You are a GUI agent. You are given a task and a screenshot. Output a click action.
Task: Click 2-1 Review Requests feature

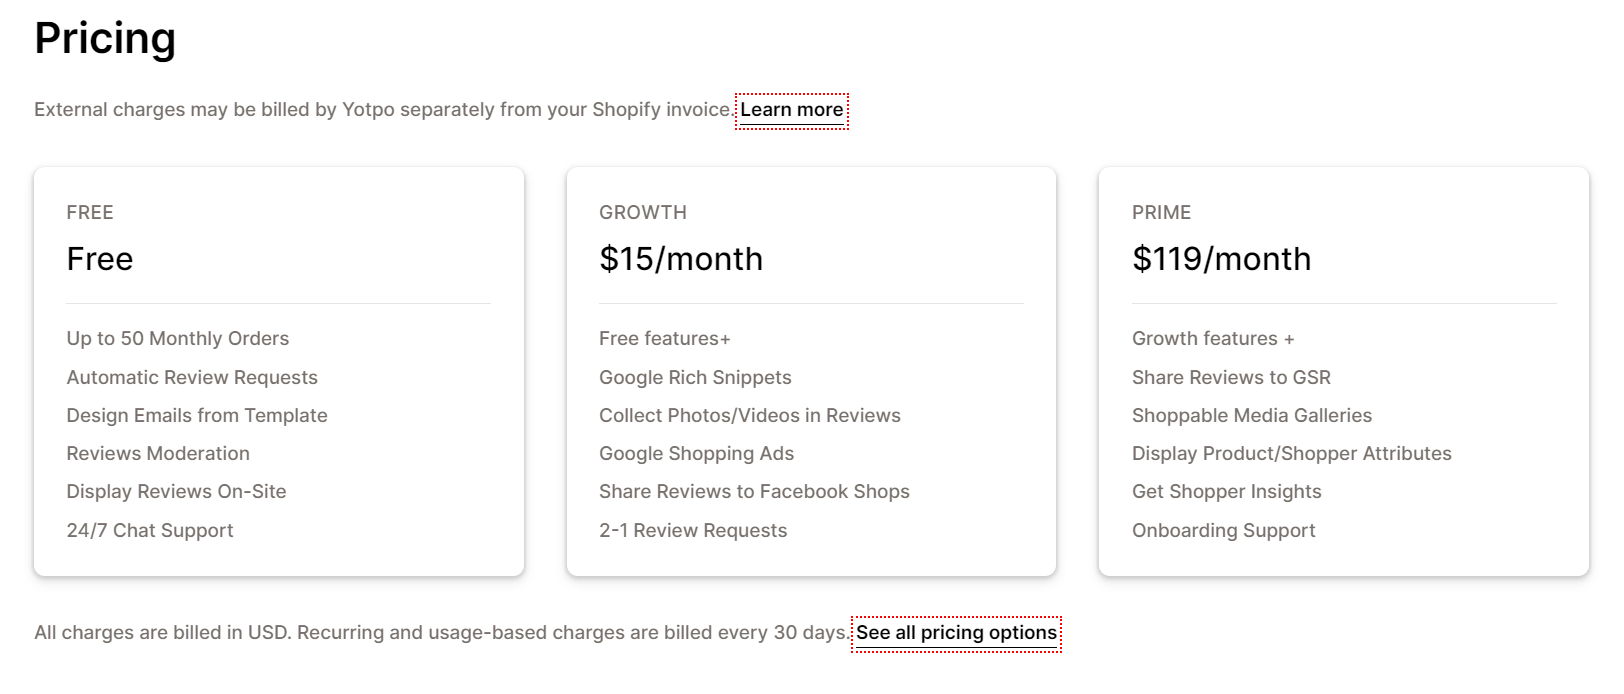[x=693, y=531]
